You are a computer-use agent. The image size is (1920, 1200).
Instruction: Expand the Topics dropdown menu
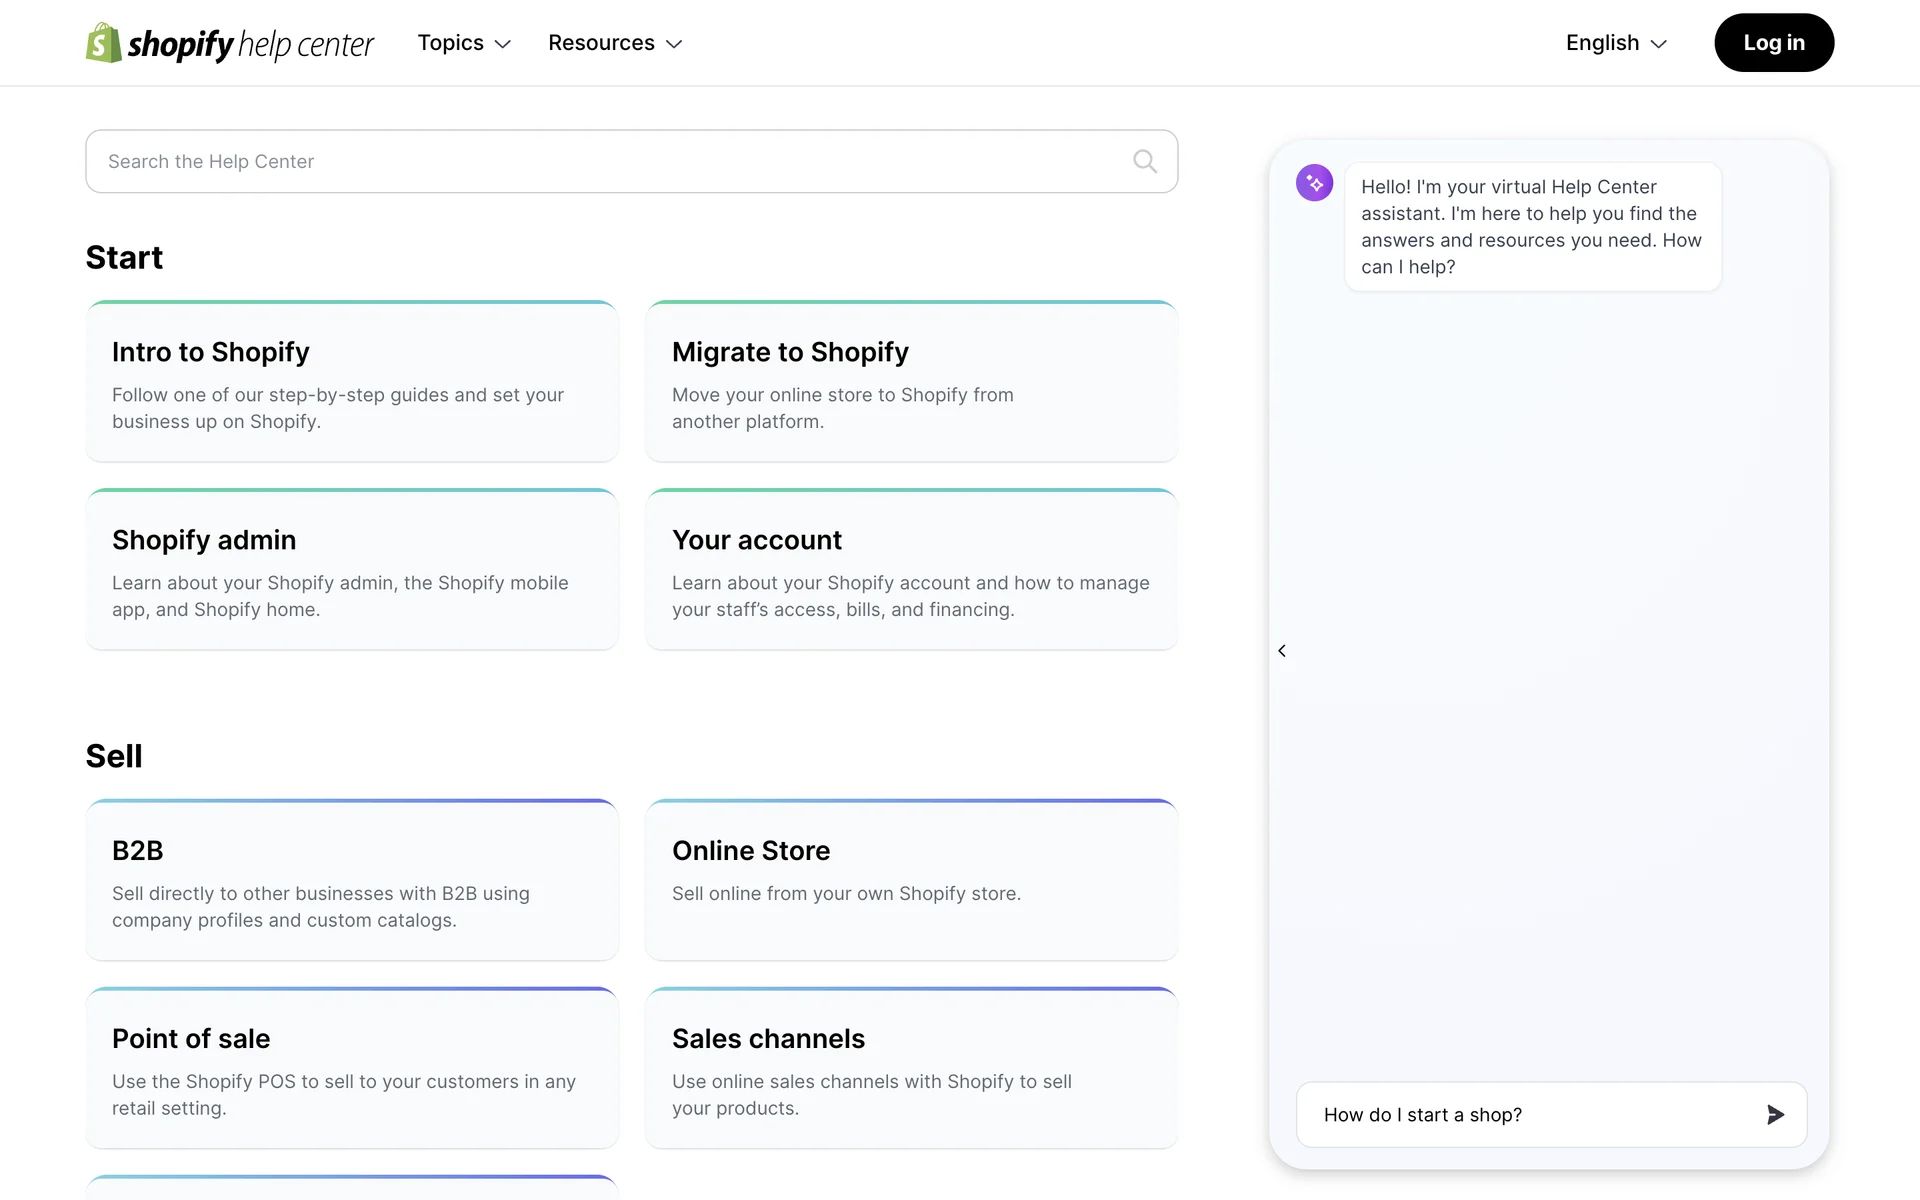pos(464,43)
